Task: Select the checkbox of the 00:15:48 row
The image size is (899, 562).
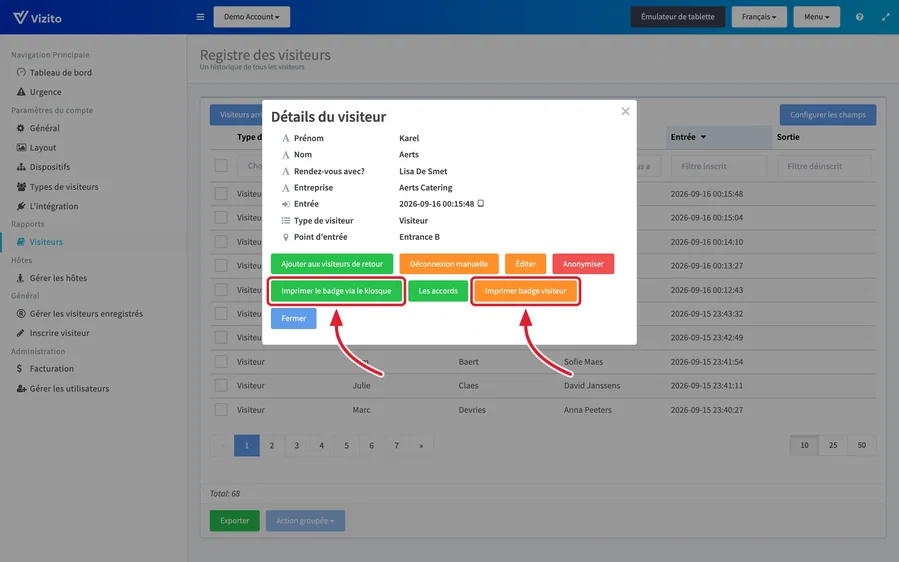Action: click(221, 194)
